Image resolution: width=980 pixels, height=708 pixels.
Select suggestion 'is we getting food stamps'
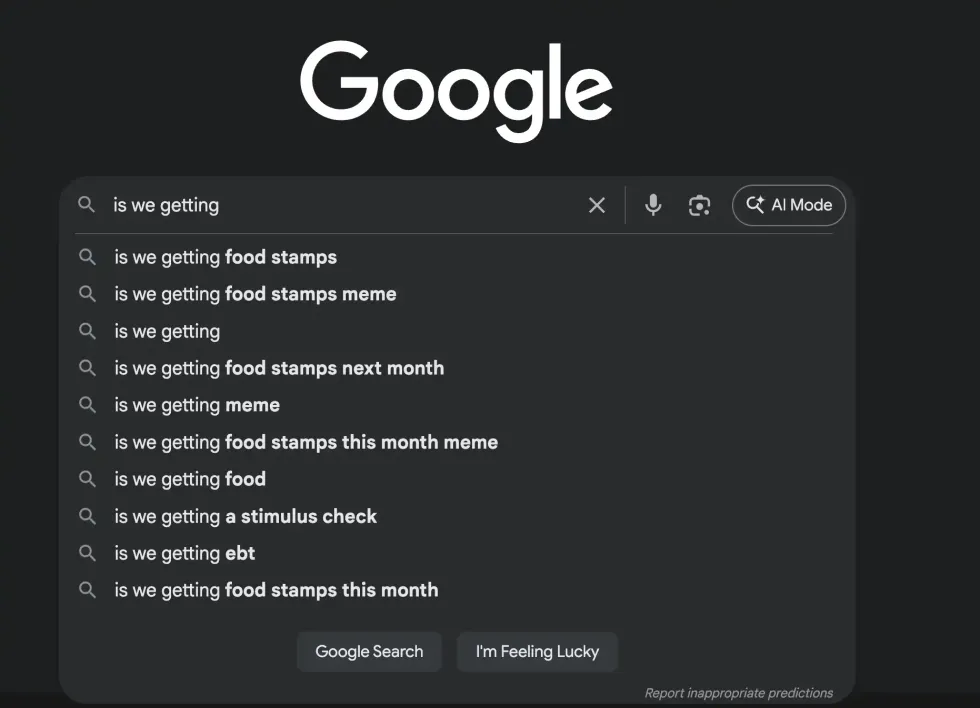point(226,257)
